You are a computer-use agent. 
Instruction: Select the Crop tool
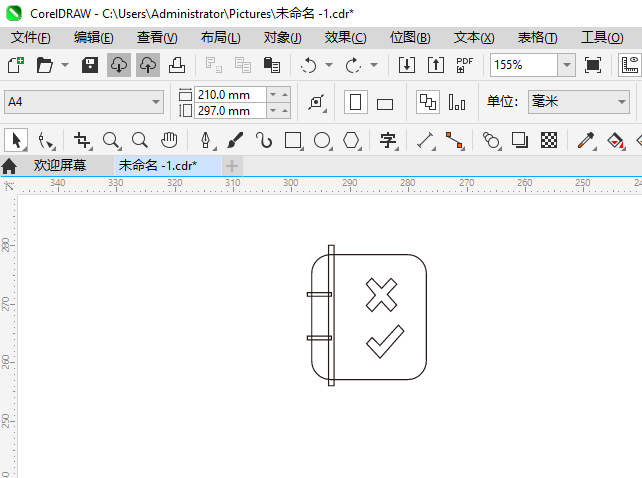tap(82, 140)
